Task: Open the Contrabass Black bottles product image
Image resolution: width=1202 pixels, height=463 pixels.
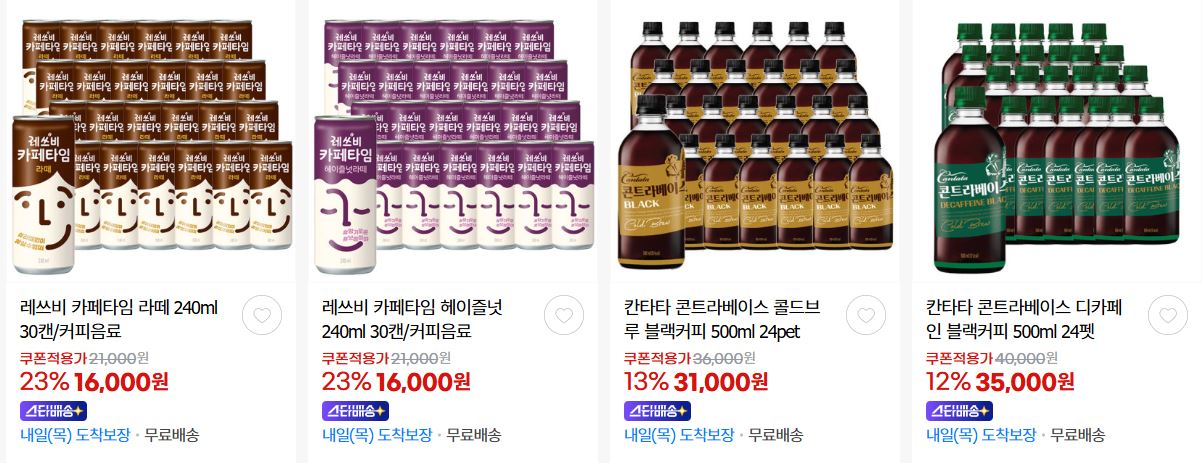Action: pos(755,142)
